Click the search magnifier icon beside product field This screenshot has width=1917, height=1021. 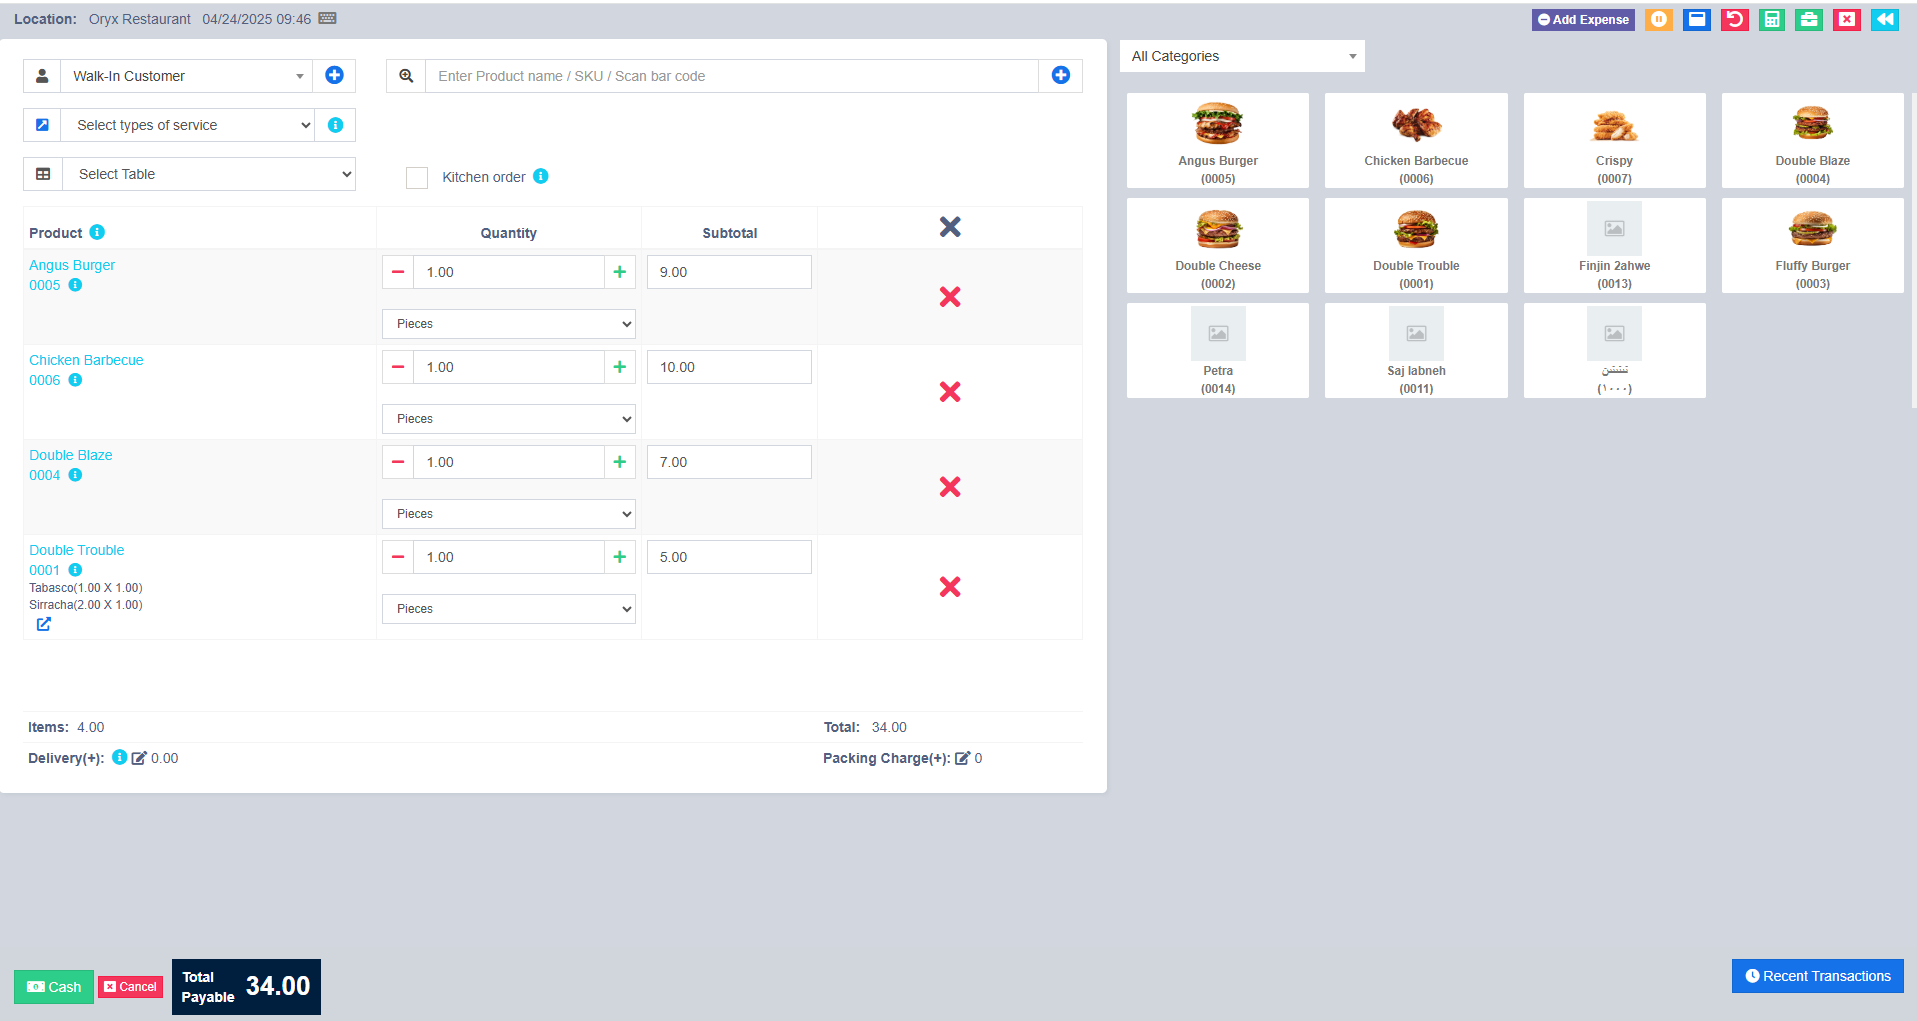[406, 76]
